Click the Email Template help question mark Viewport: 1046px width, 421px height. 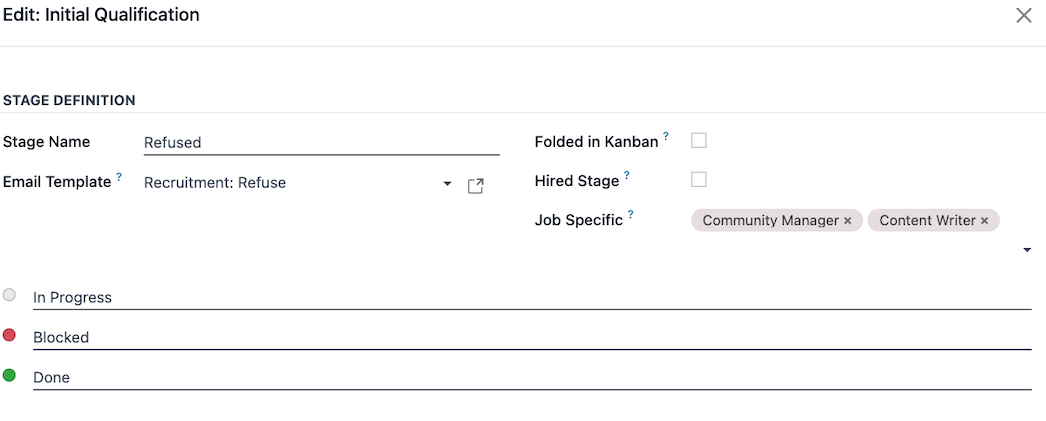119,177
